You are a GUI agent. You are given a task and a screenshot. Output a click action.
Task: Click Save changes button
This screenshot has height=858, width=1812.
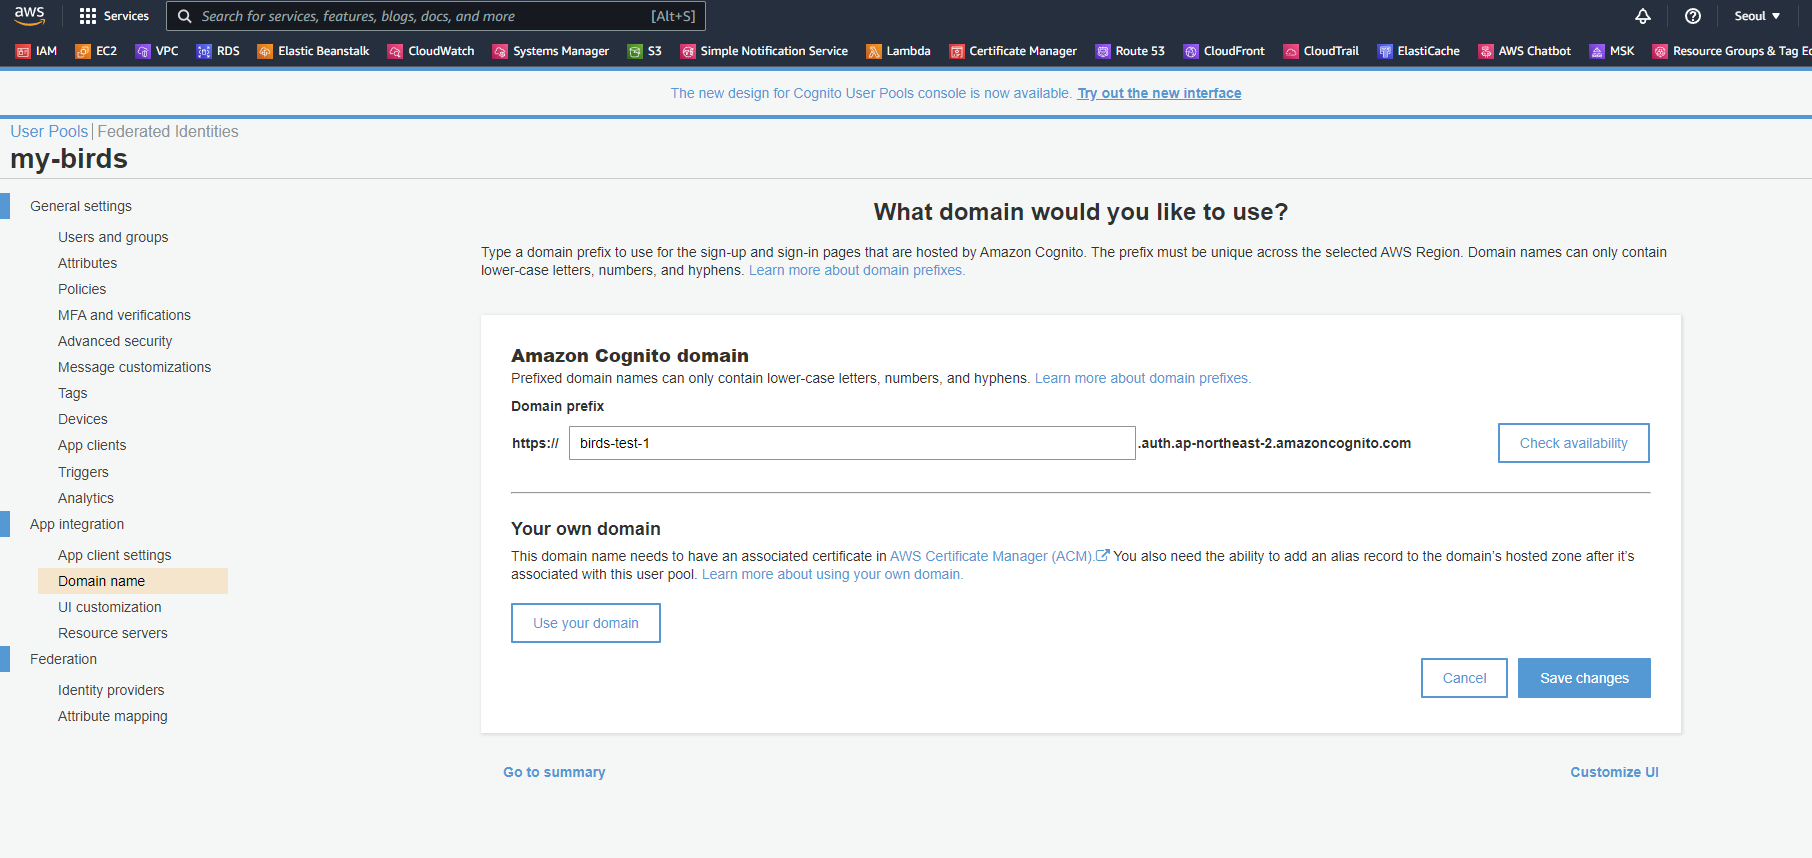pos(1584,678)
